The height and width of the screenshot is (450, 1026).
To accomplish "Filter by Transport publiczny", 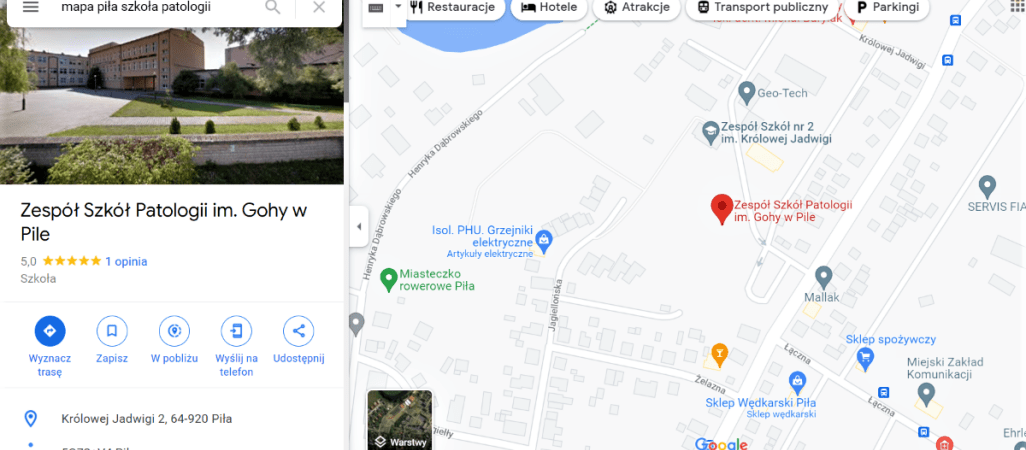I will [762, 8].
